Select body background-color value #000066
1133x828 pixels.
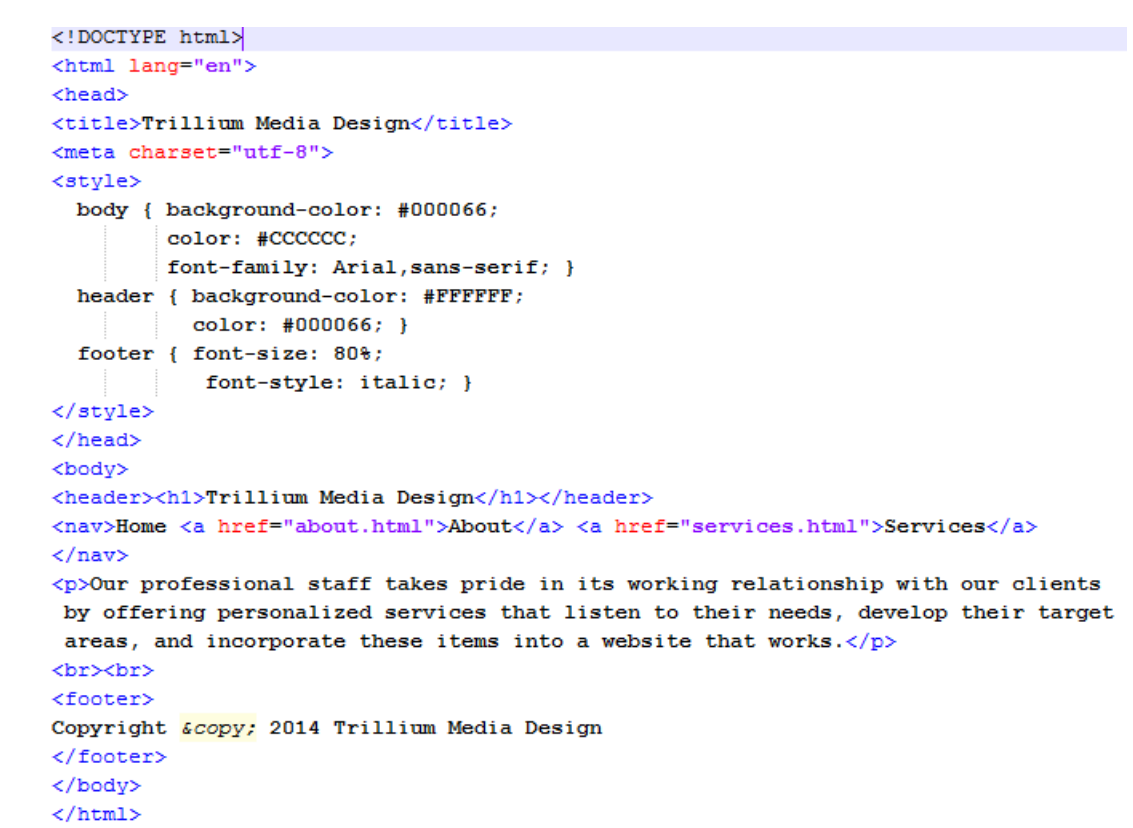[x=442, y=210]
